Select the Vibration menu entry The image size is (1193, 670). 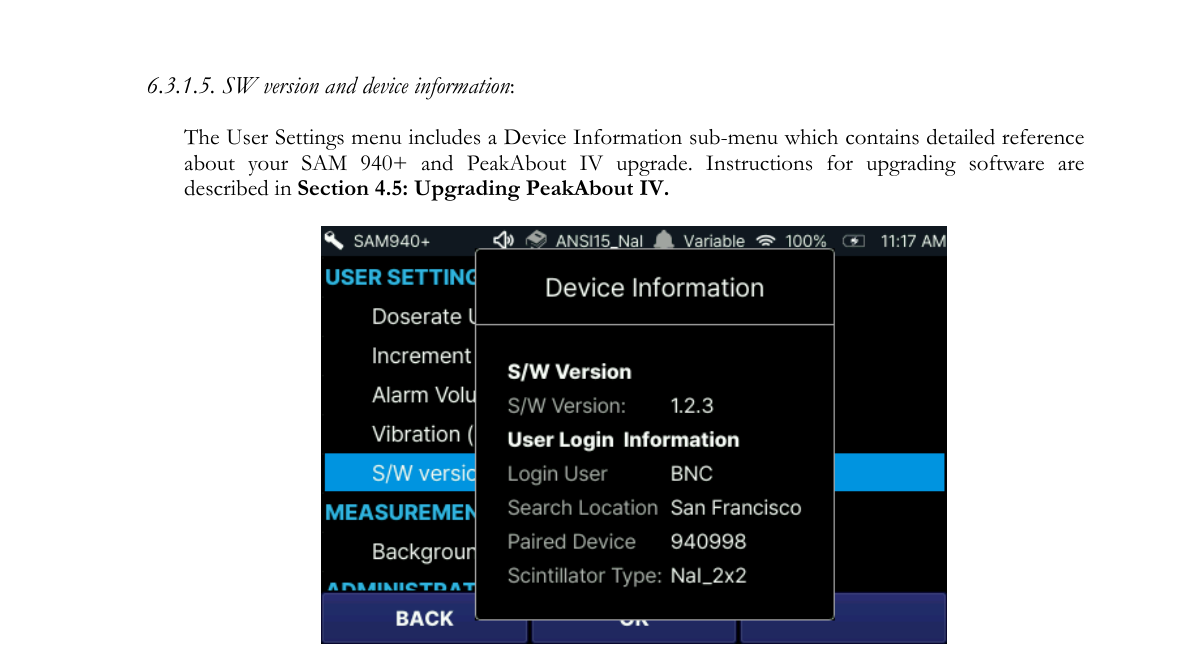(423, 434)
